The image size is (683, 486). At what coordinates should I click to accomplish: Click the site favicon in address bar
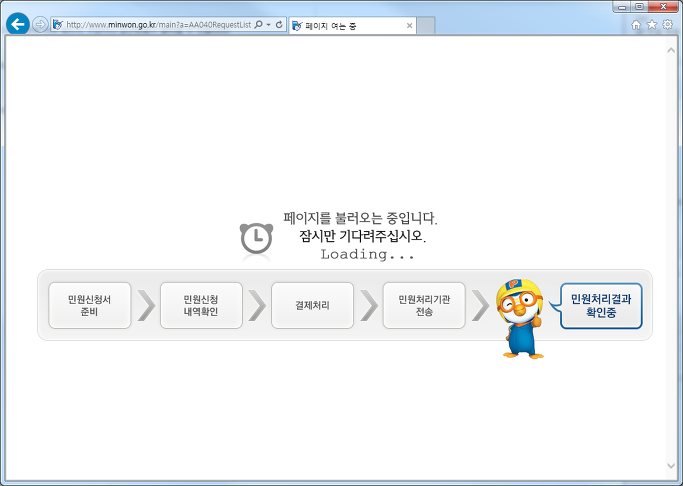pyautogui.click(x=57, y=25)
